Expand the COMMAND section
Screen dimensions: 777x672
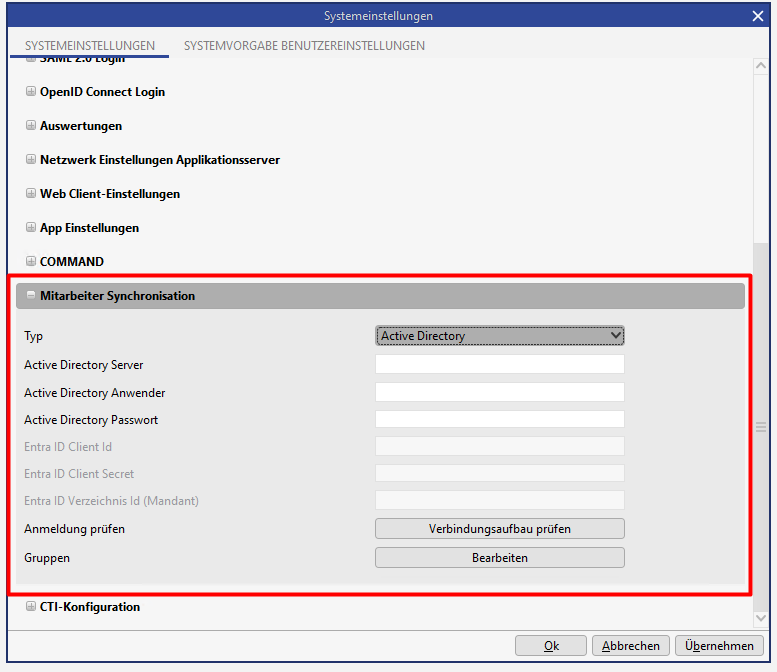(x=31, y=262)
